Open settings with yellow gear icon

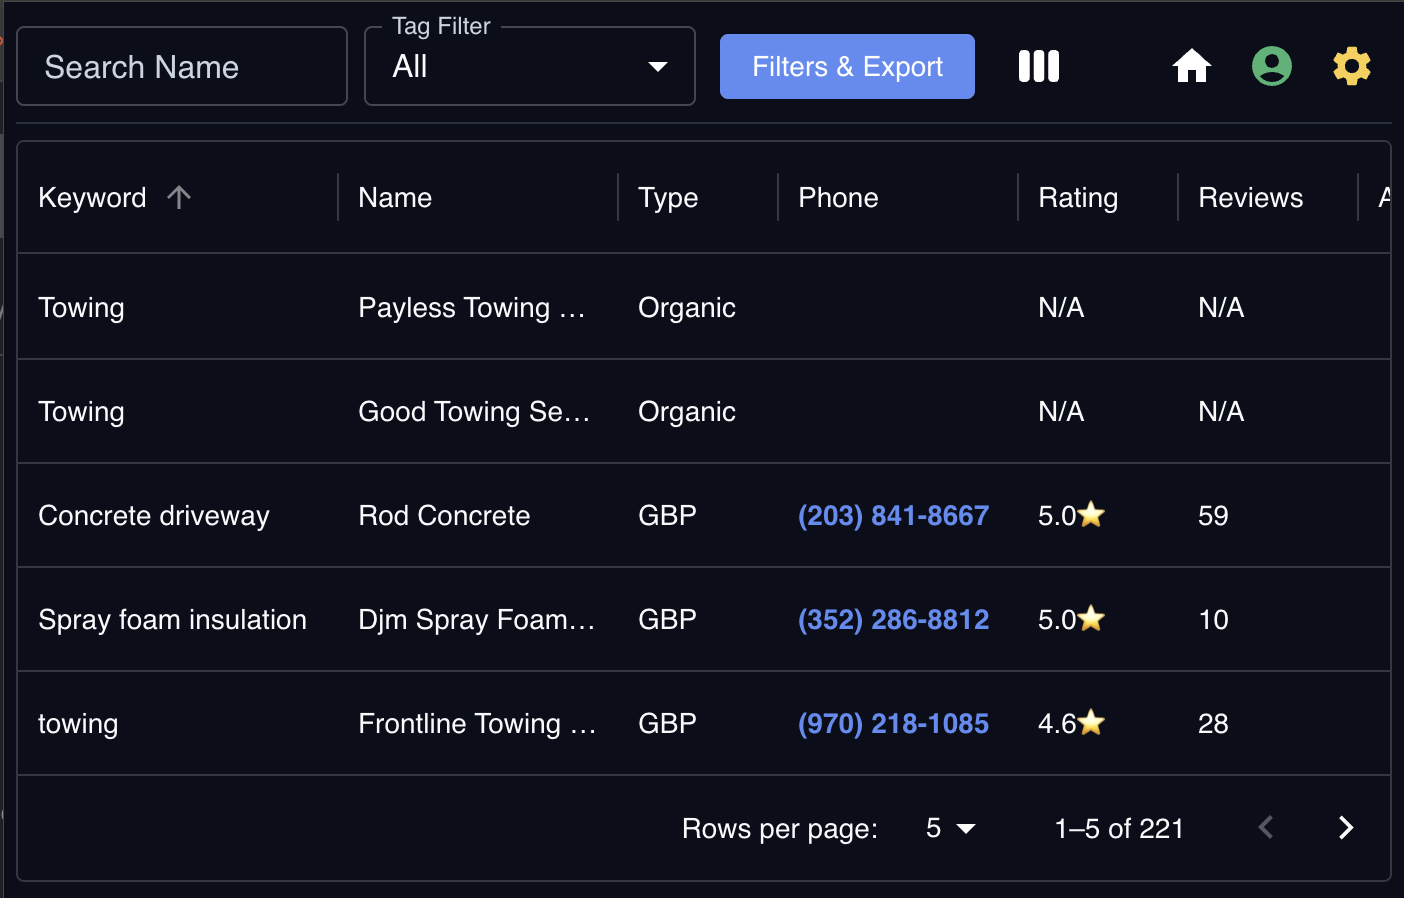tap(1351, 67)
